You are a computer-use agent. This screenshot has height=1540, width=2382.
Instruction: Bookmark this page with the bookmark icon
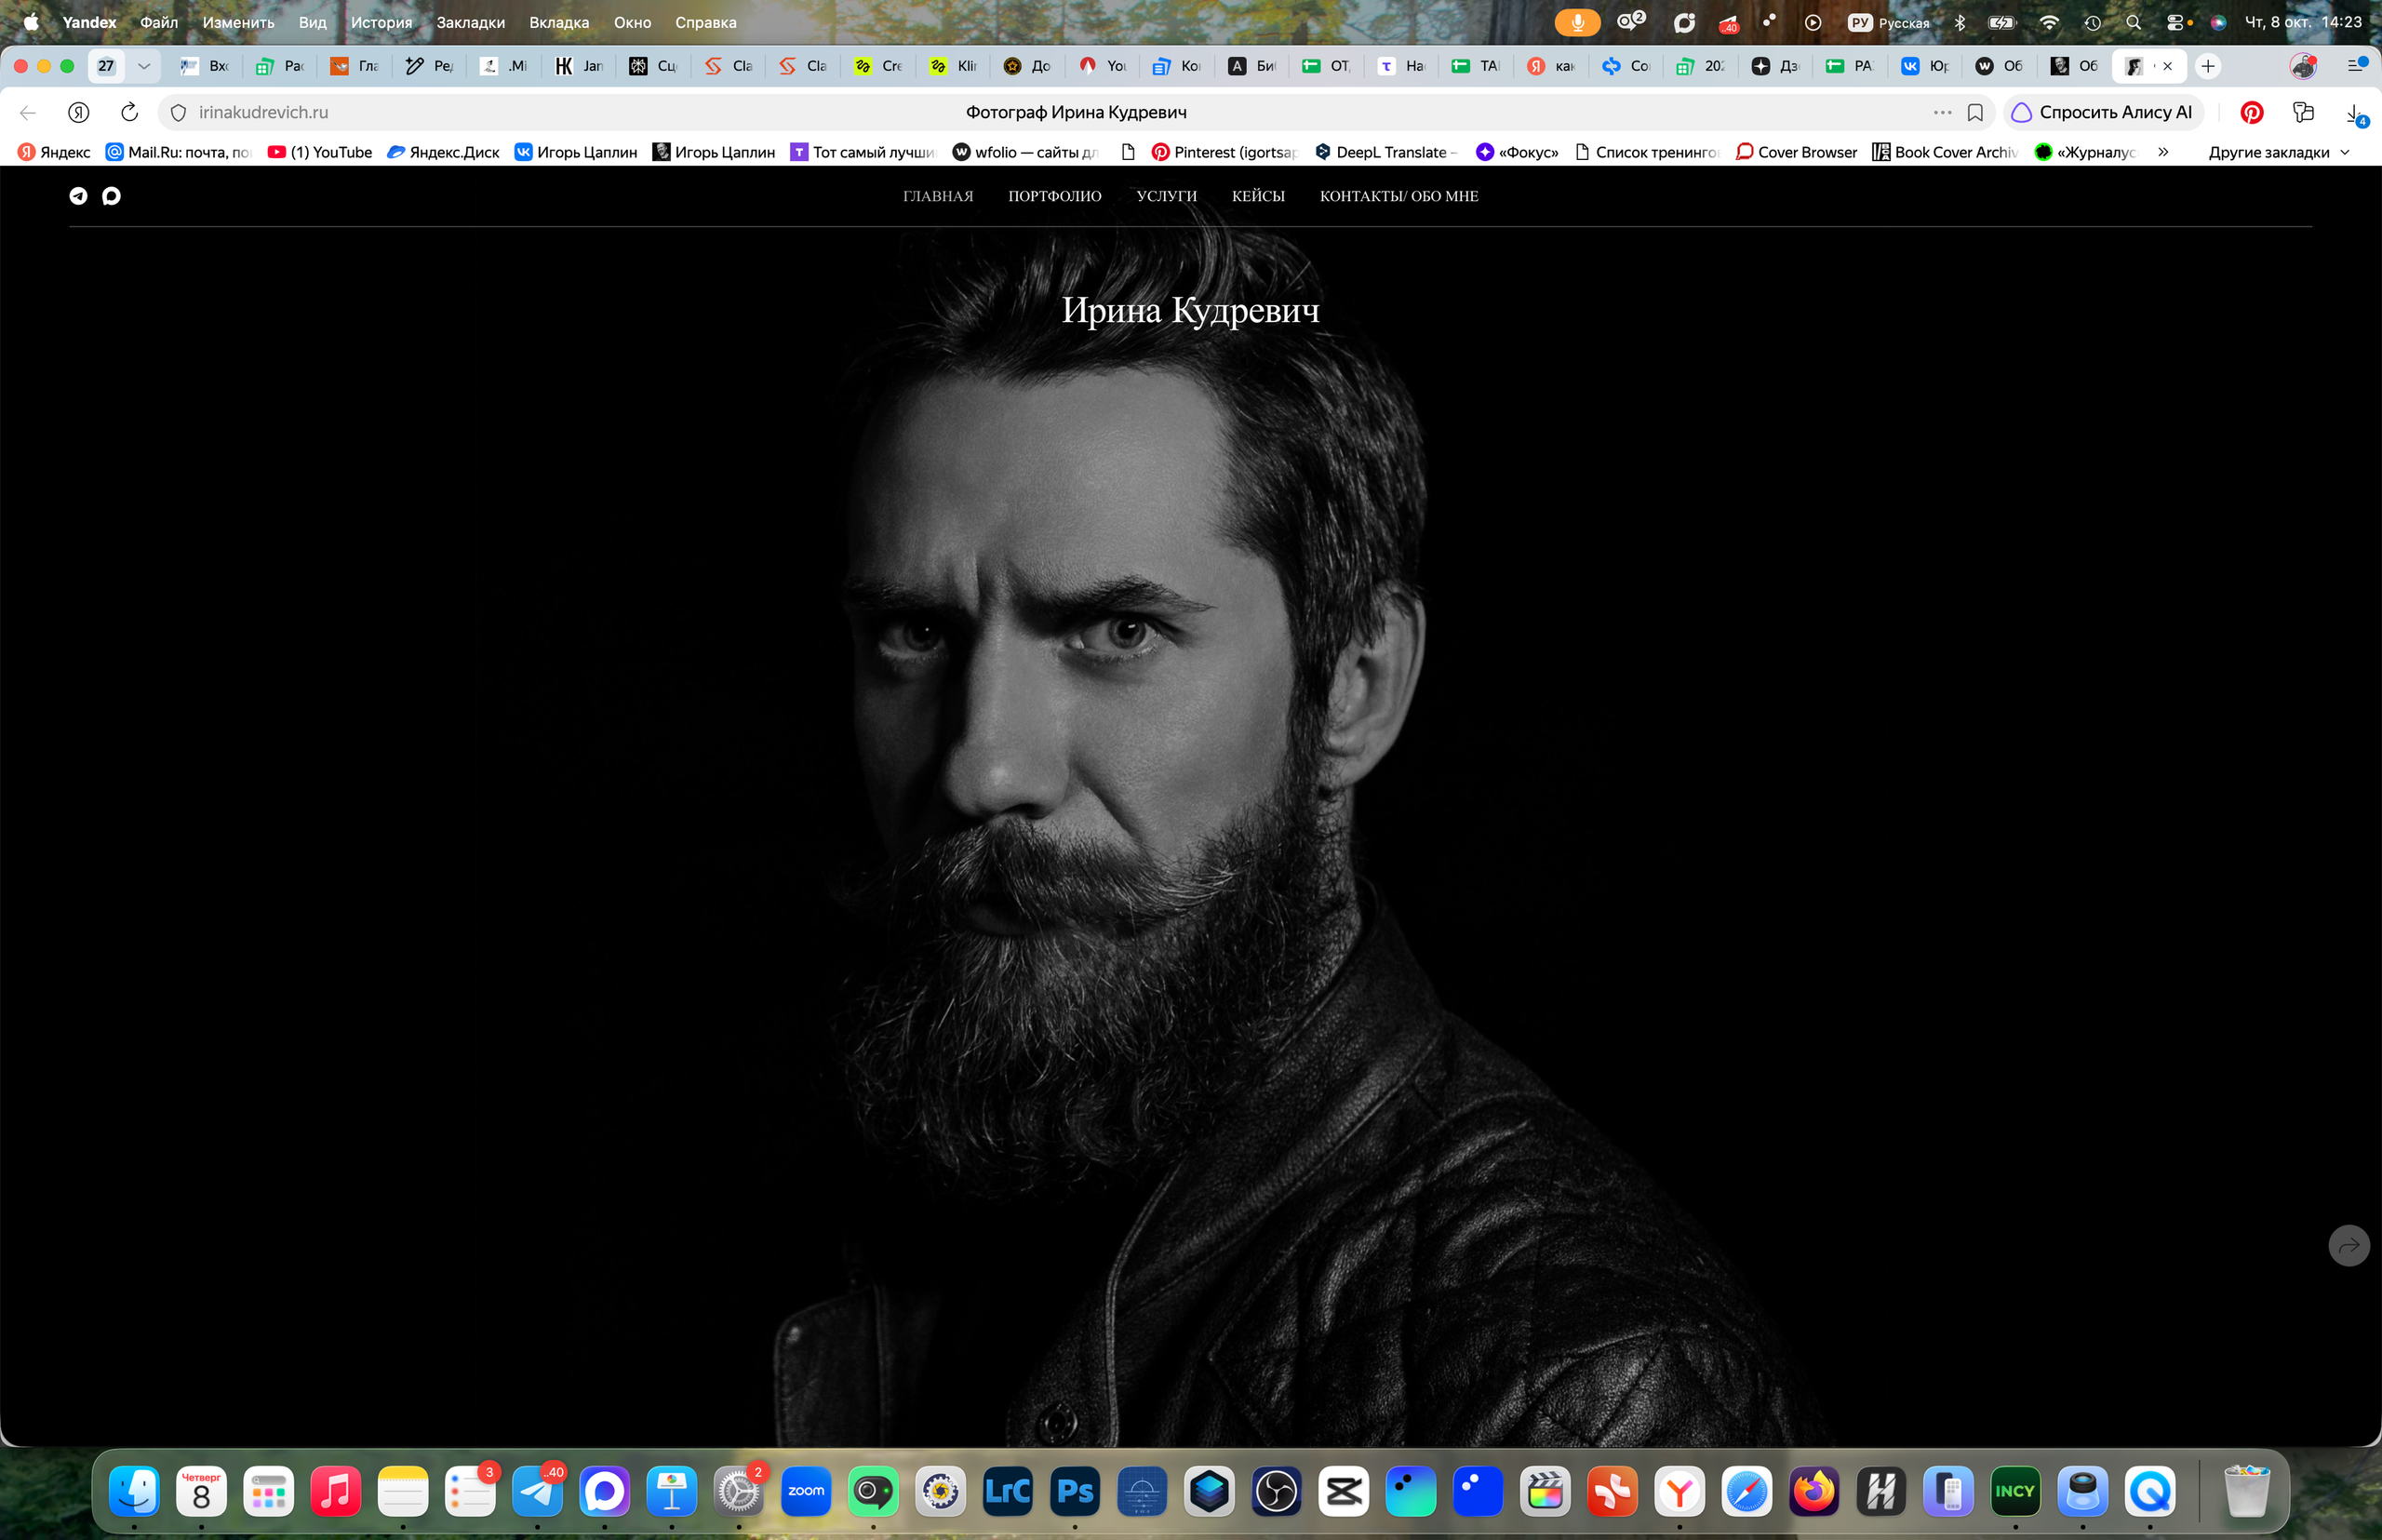1975,112
